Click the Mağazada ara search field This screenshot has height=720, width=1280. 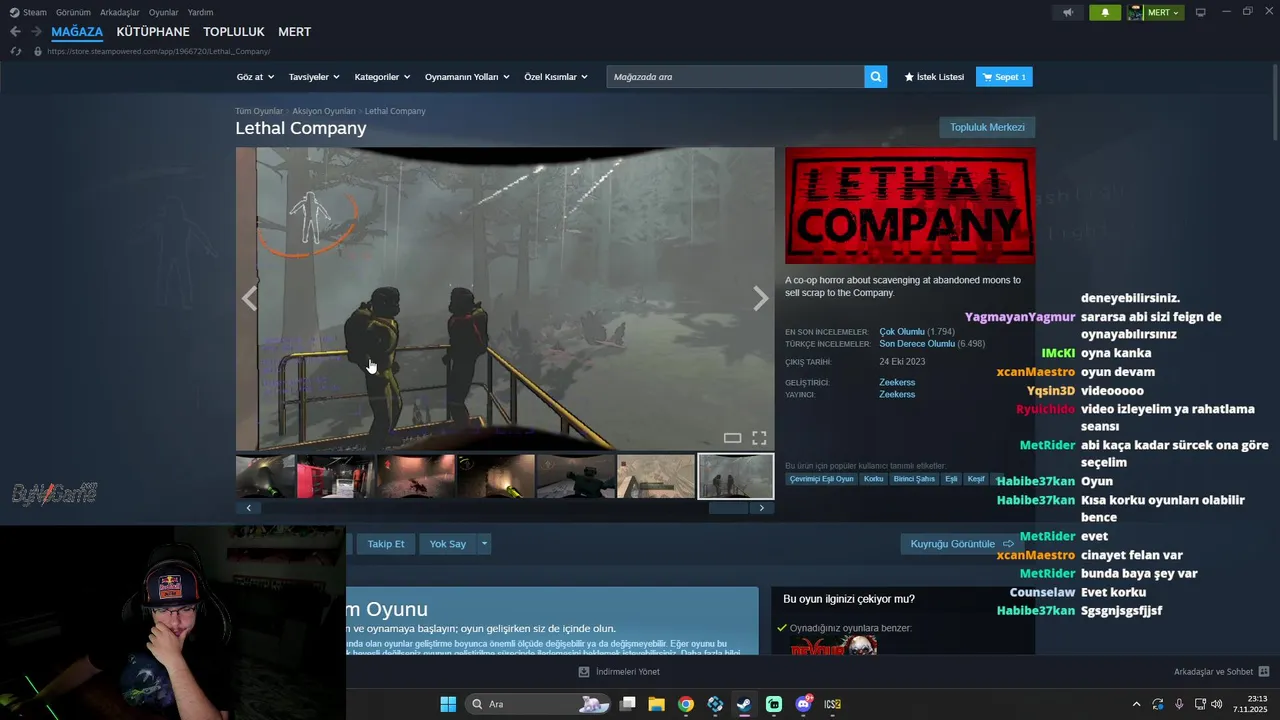[x=735, y=77]
